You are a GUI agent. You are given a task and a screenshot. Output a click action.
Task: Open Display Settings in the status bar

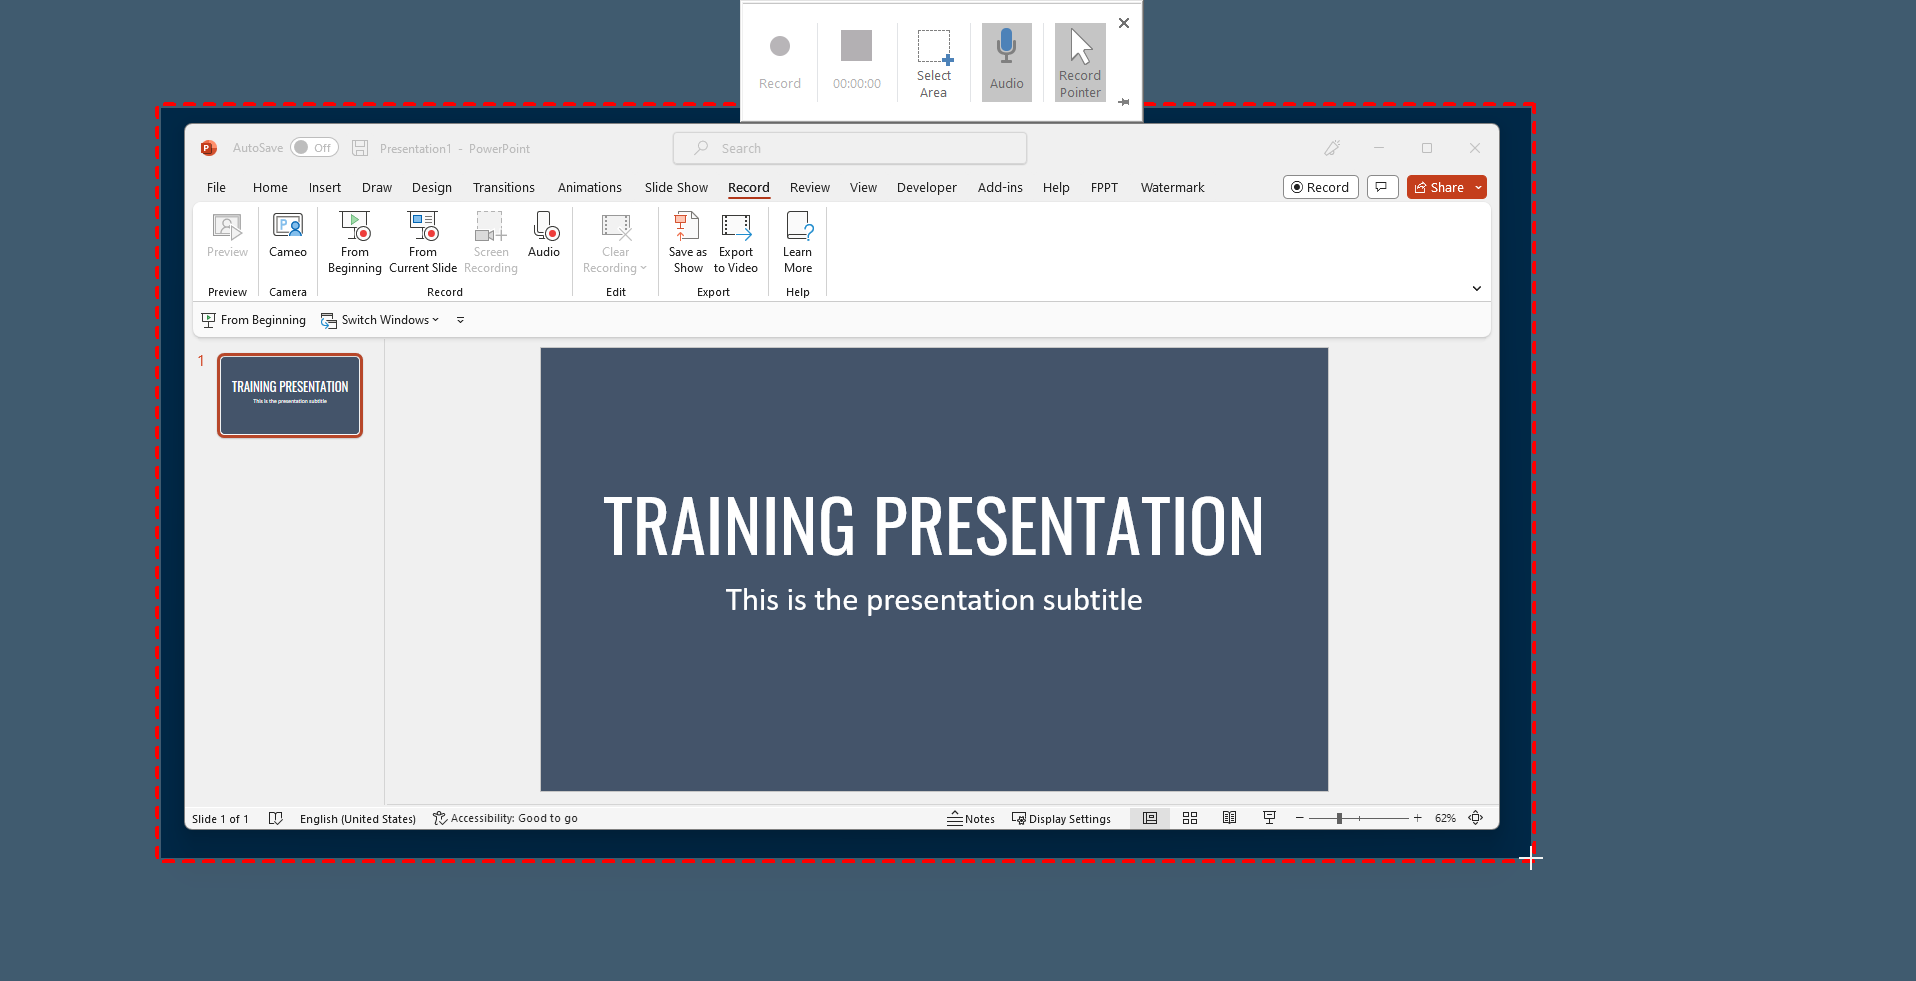pyautogui.click(x=1062, y=818)
